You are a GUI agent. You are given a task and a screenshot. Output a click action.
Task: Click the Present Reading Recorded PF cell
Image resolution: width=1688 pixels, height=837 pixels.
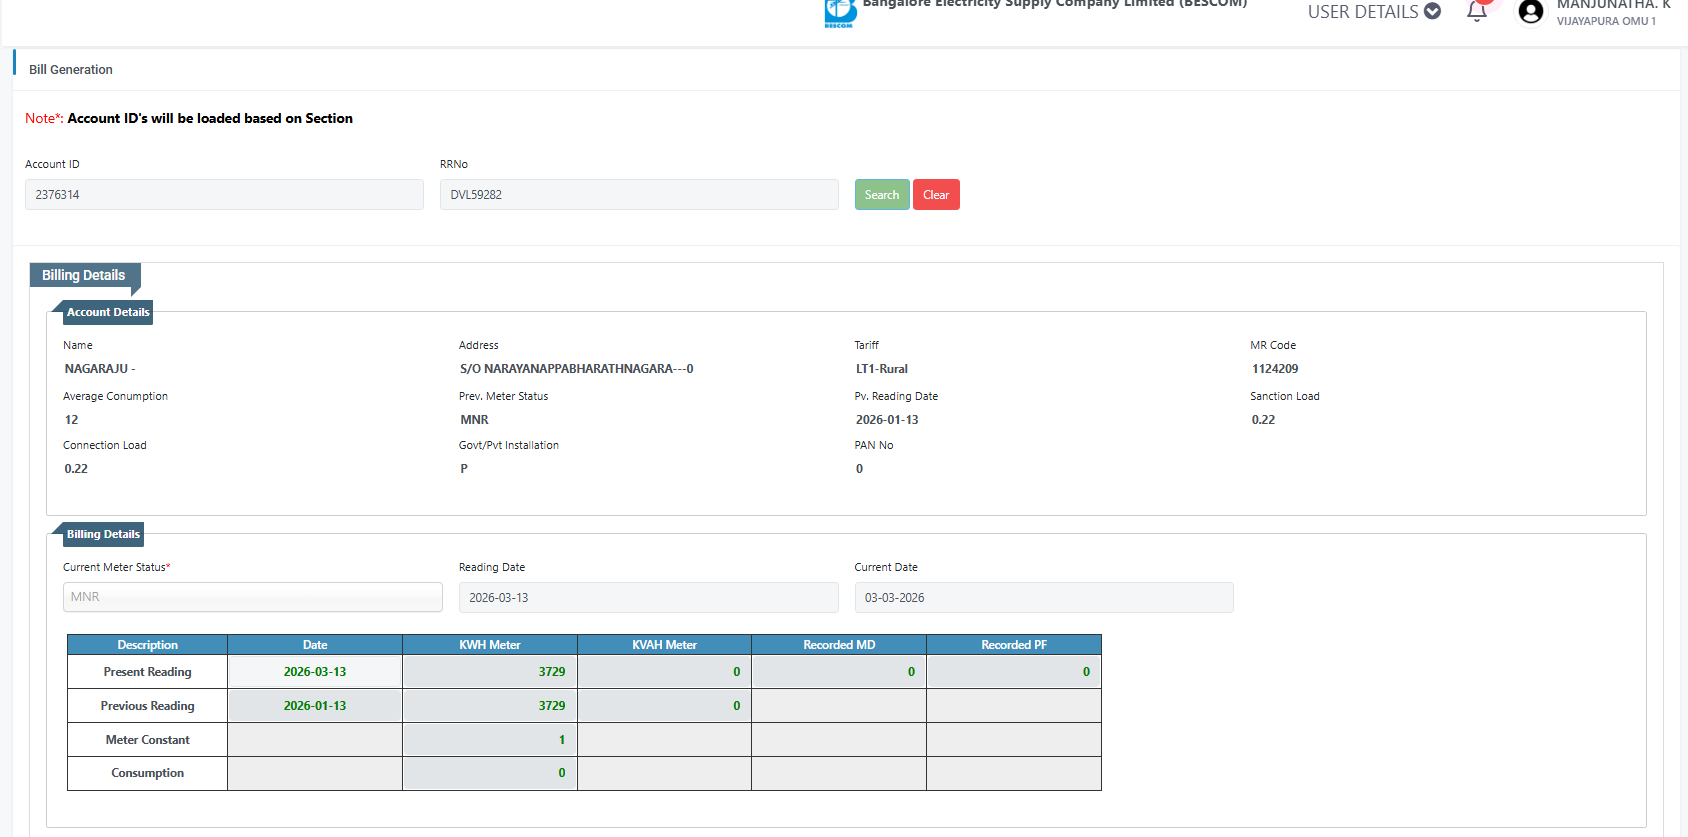(1013, 672)
